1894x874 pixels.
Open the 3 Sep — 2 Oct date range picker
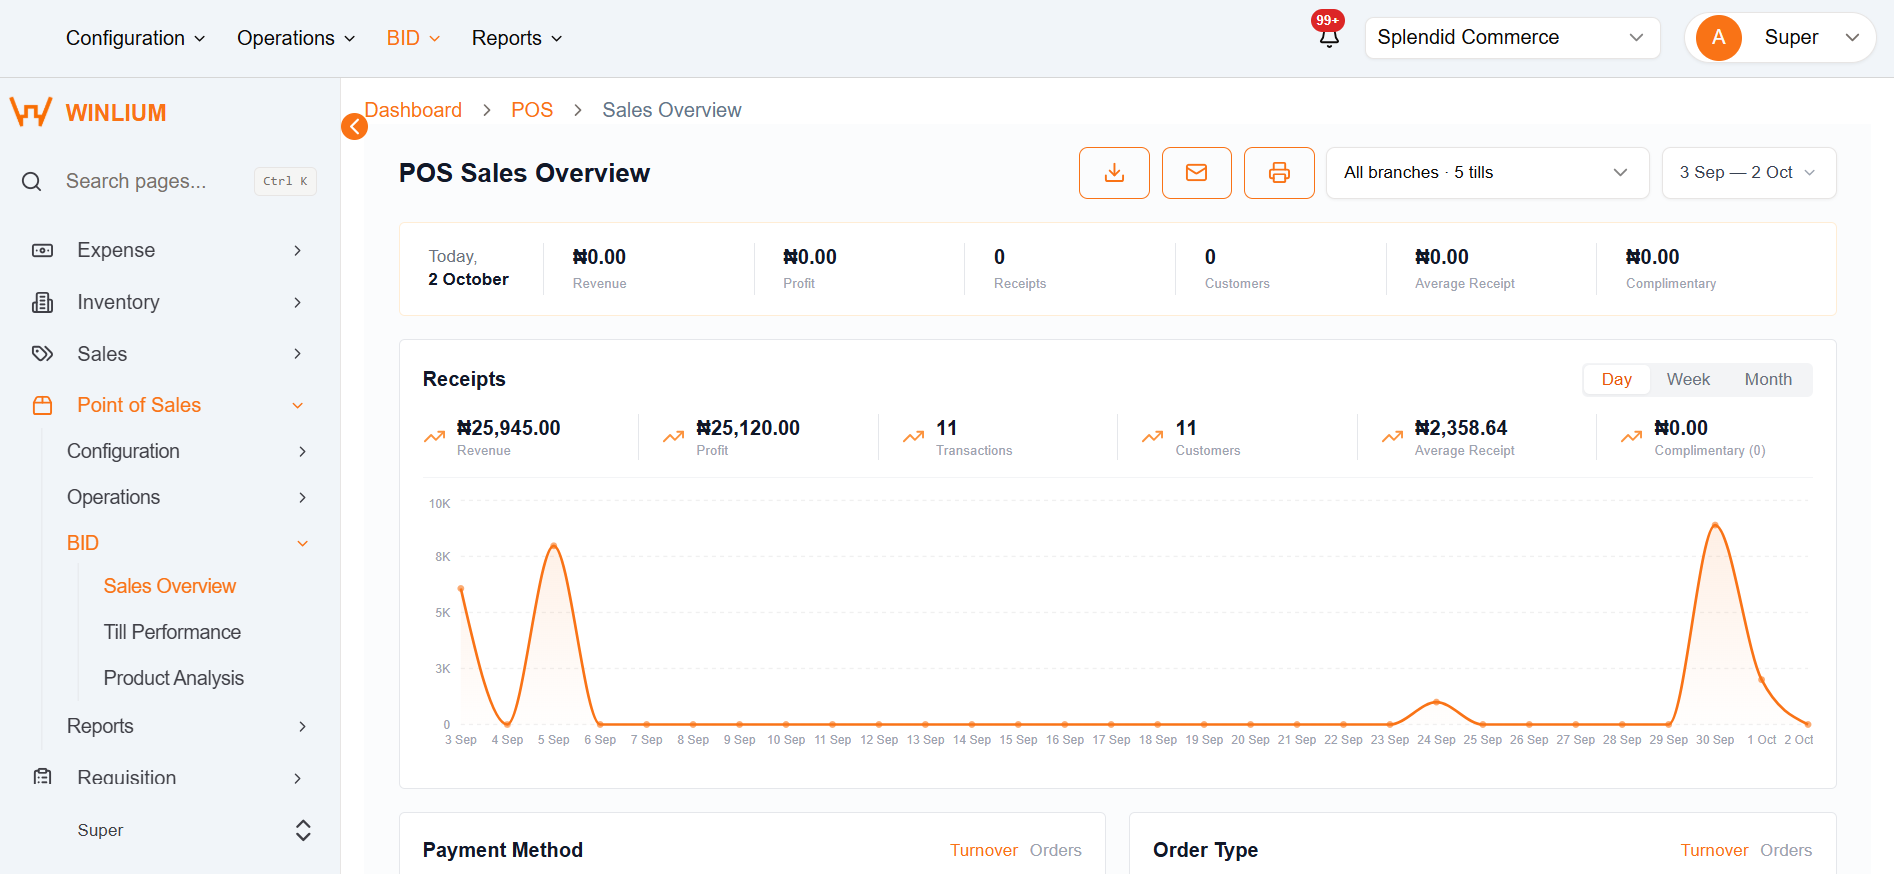coord(1748,173)
